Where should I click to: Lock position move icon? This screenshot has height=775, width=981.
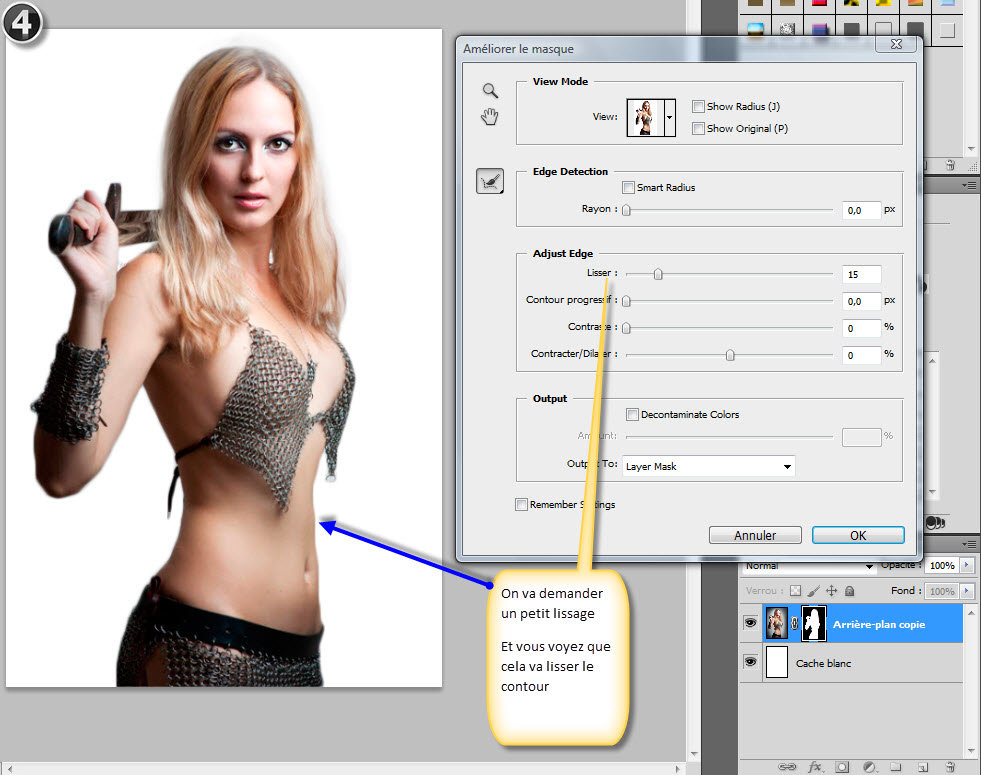[x=831, y=590]
